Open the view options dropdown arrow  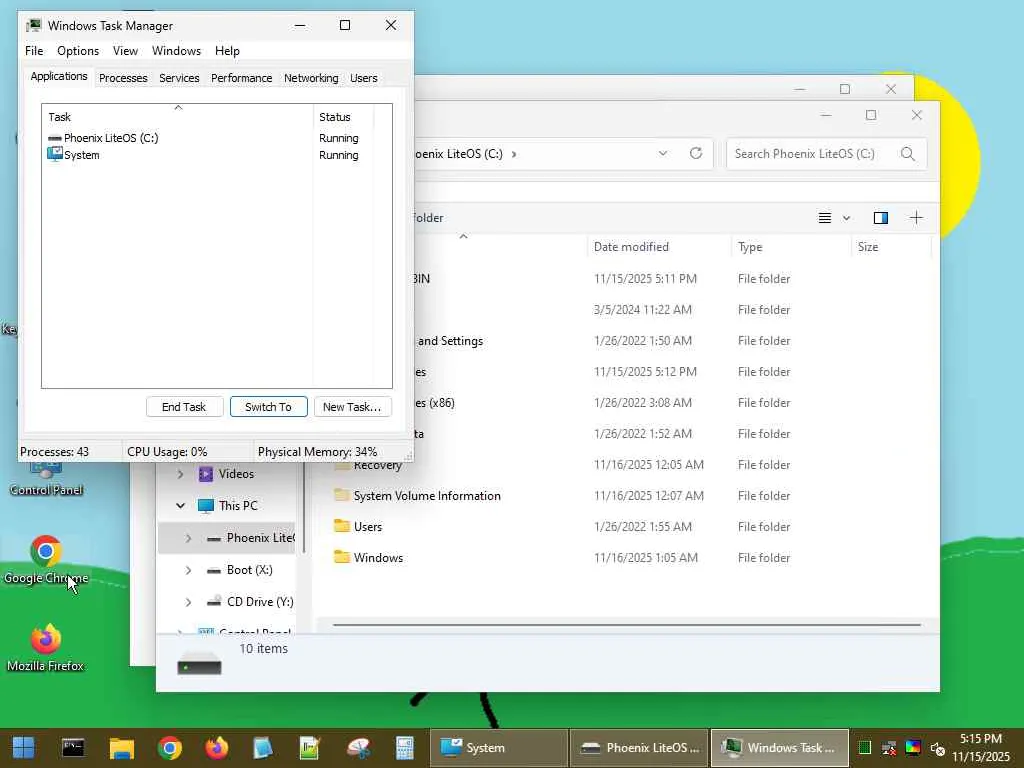click(x=846, y=217)
